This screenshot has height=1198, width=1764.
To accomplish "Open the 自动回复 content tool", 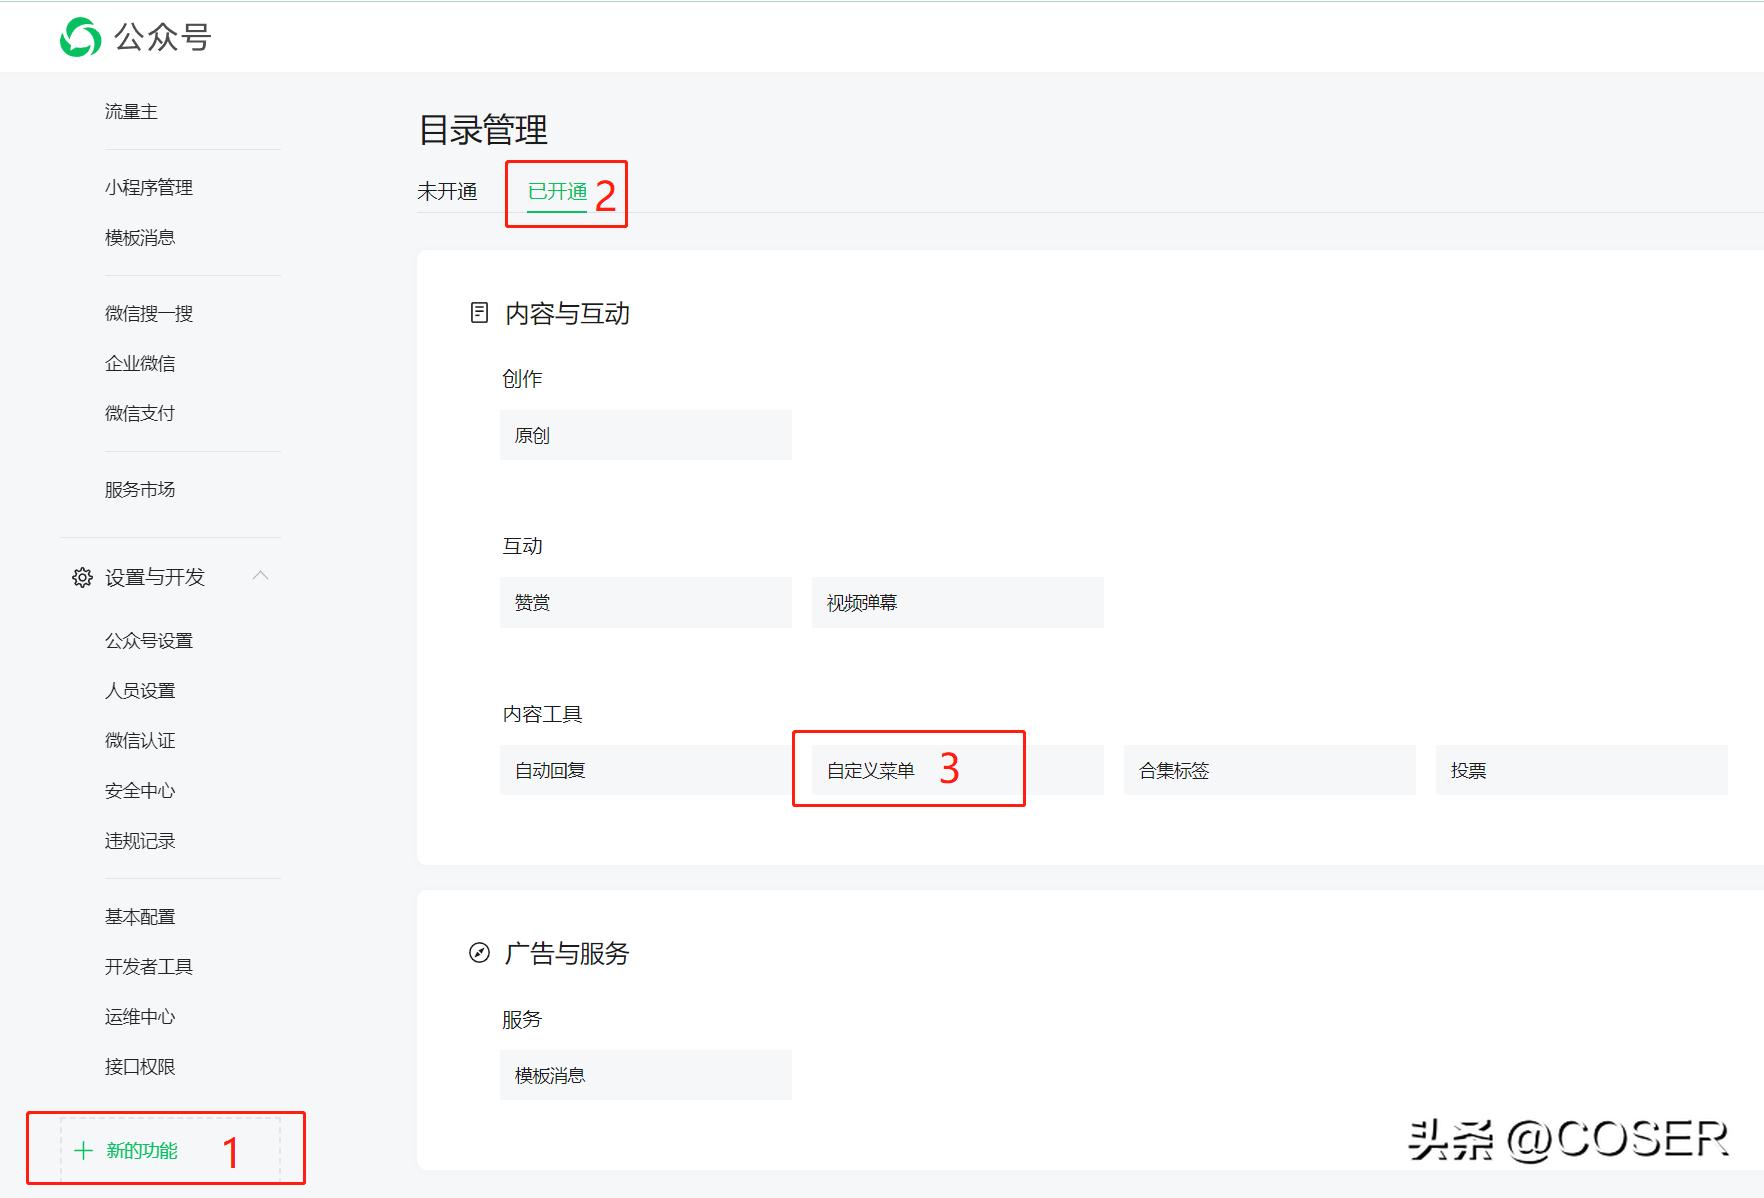I will [x=645, y=769].
